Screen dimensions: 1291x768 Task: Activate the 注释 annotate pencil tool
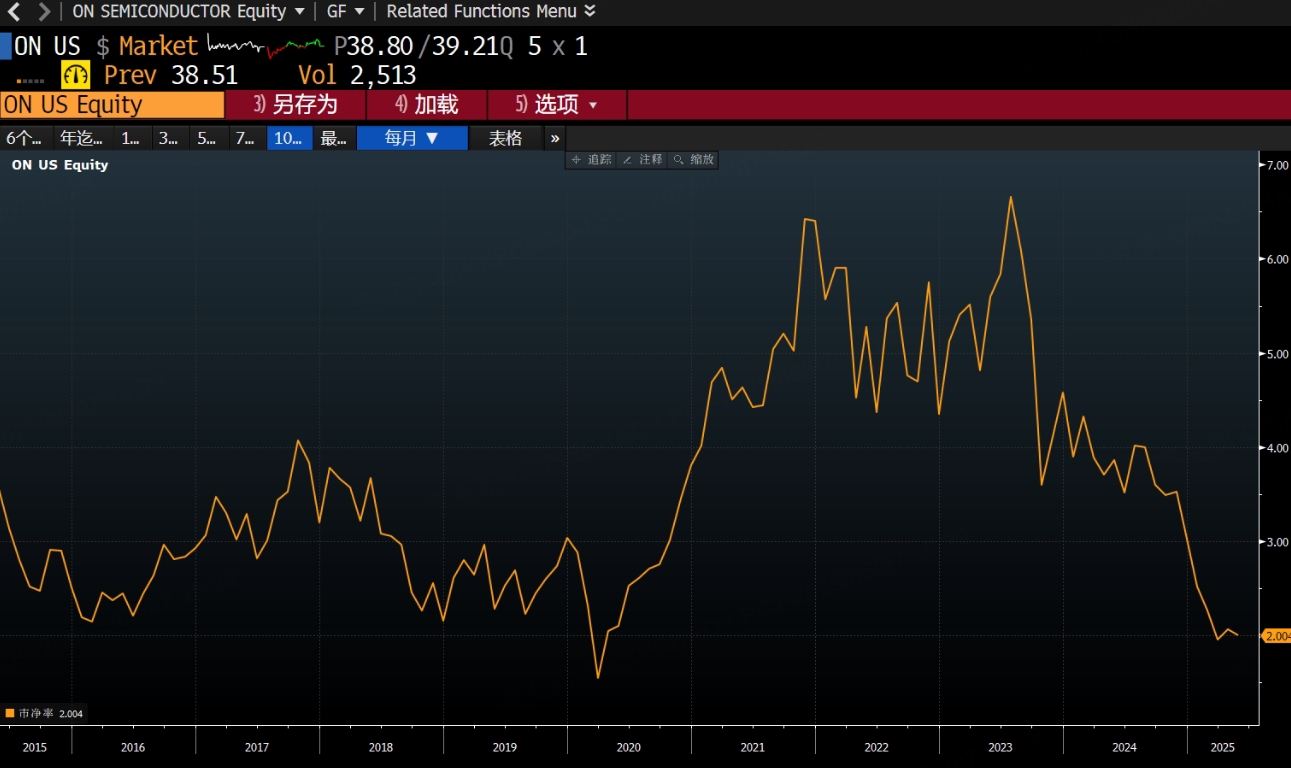(x=642, y=160)
